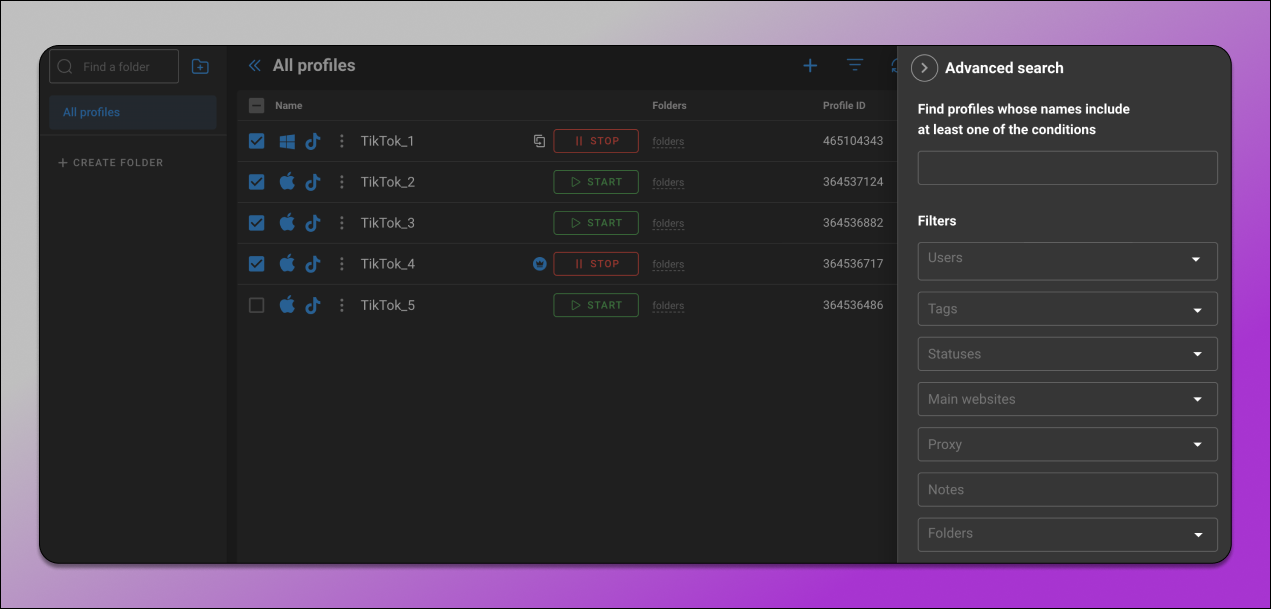The height and width of the screenshot is (609, 1271).
Task: Click TikTok icon on TikTok_3 row
Action: point(313,223)
